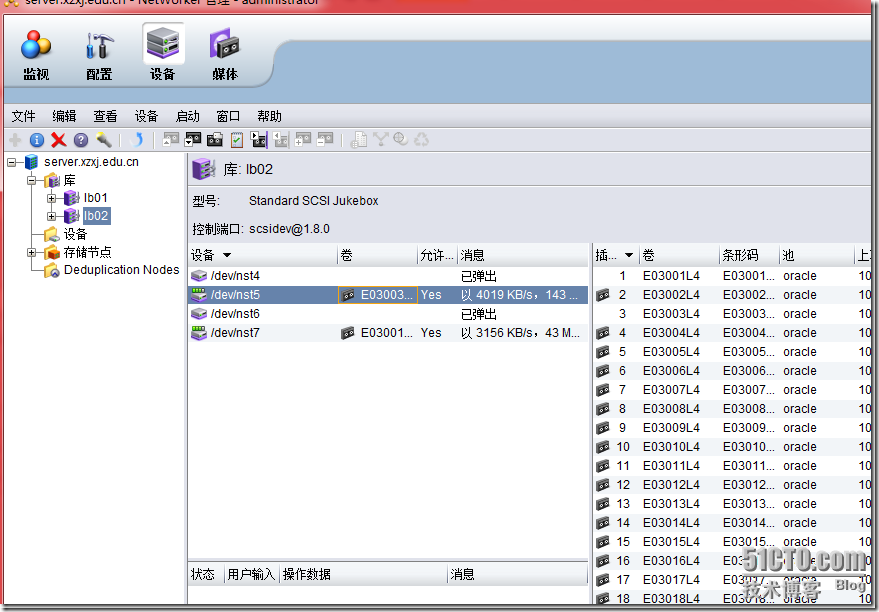Expand the lb02 library node
Screen dimensions: 879x612
[52, 216]
